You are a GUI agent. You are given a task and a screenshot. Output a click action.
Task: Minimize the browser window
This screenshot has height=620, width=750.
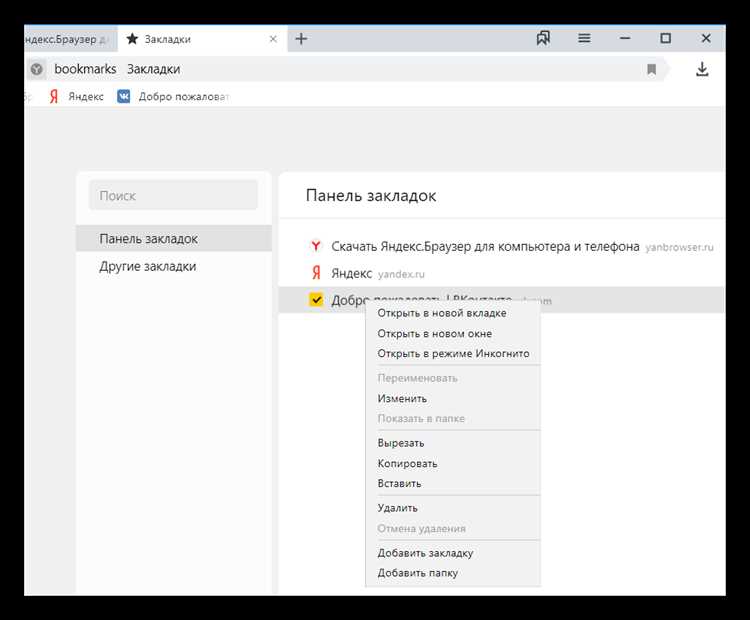(625, 38)
